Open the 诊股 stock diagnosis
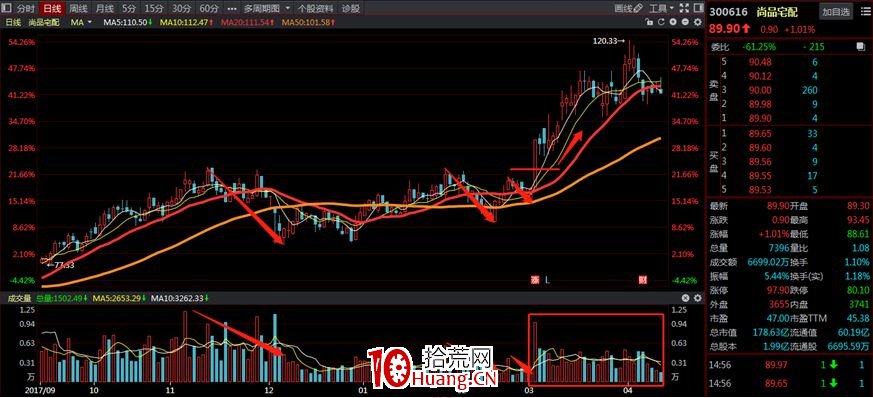The width and height of the screenshot is (873, 398). click(x=351, y=9)
